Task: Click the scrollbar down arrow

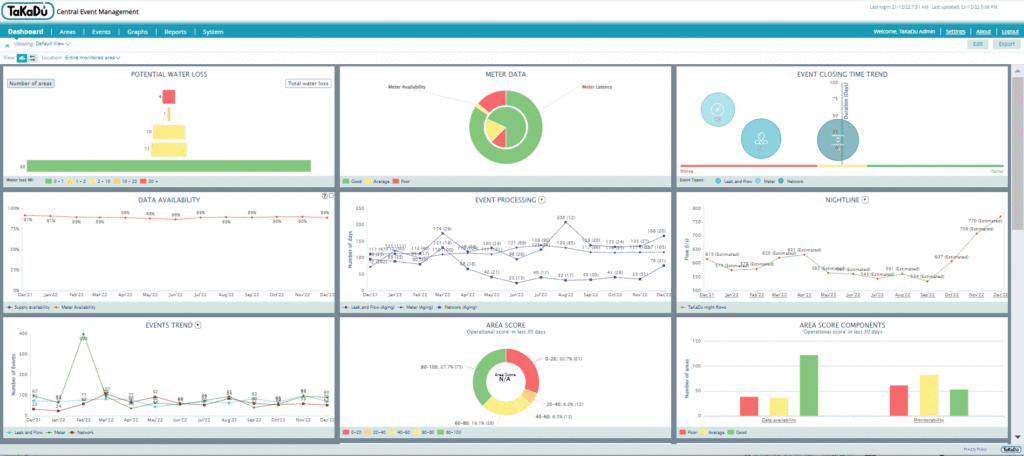Action: coord(1017,438)
